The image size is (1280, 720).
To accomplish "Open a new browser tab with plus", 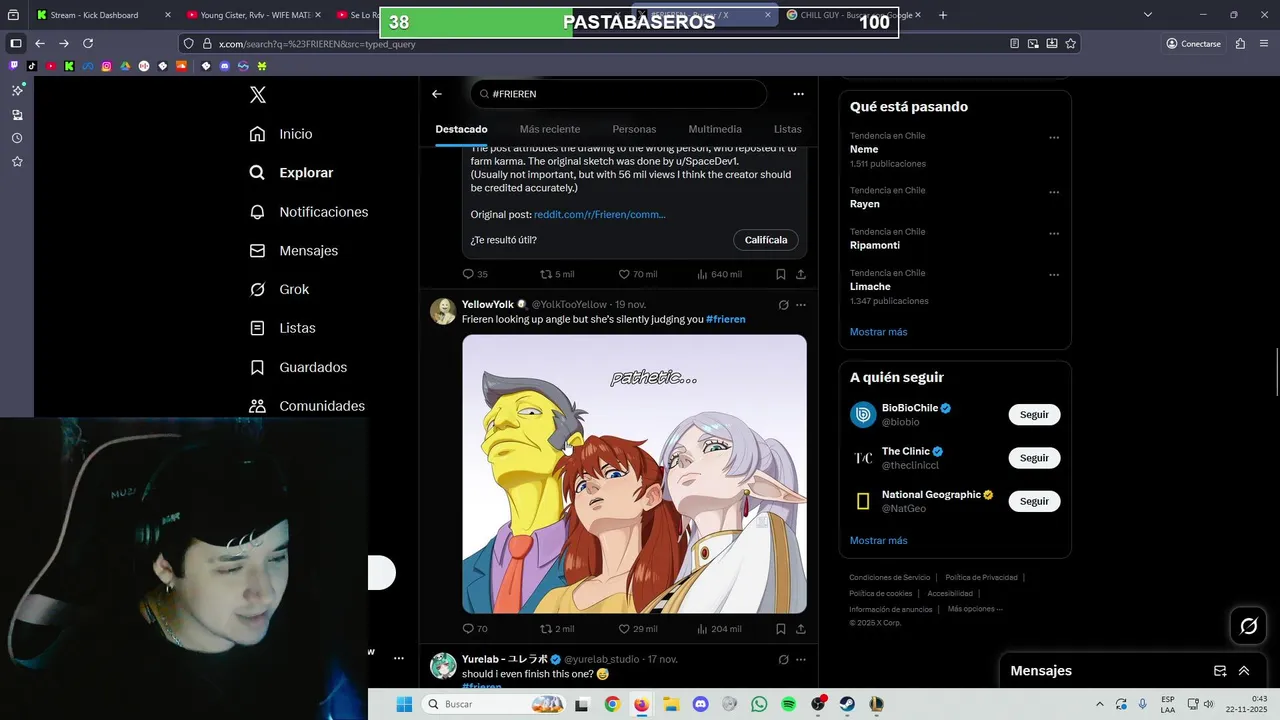I will (x=942, y=15).
